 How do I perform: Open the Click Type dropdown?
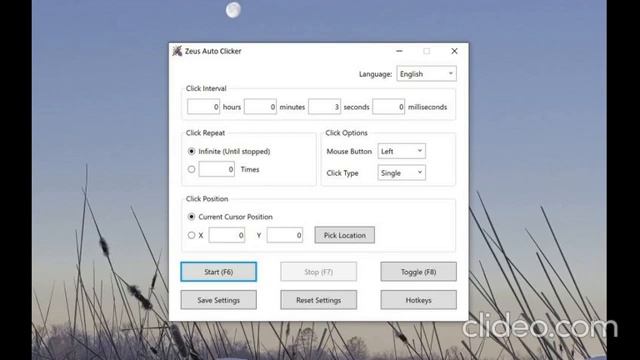pyautogui.click(x=402, y=173)
